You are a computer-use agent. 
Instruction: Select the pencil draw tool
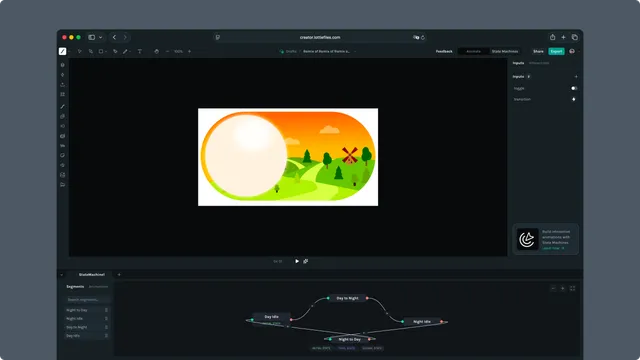125,51
